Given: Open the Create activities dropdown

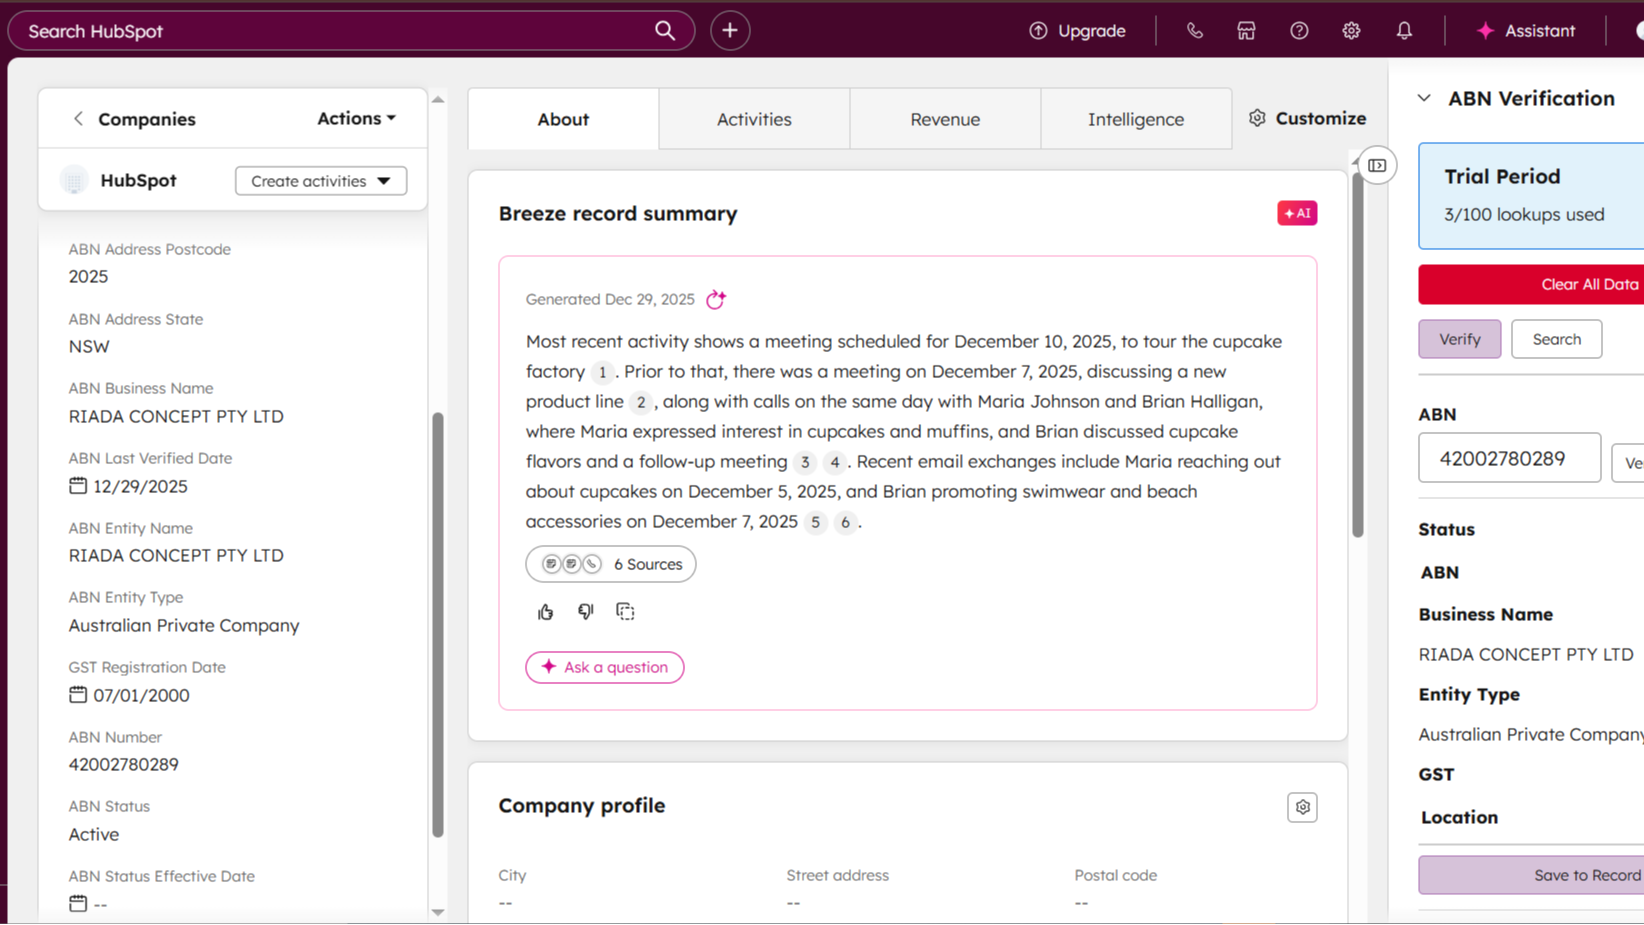Looking at the screenshot, I should pos(321,181).
